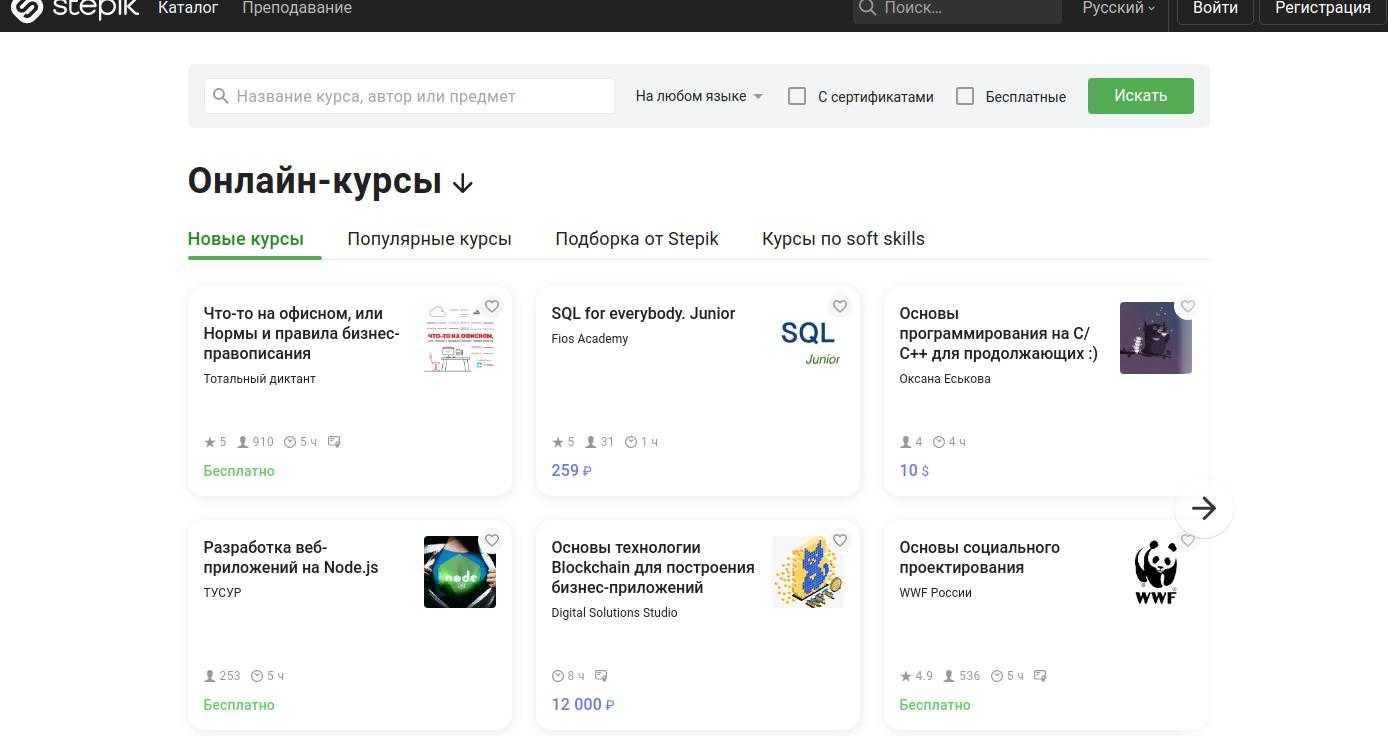Viewport: 1388px width, 736px height.
Task: Click the right arrow to see more courses
Action: pyautogui.click(x=1204, y=508)
